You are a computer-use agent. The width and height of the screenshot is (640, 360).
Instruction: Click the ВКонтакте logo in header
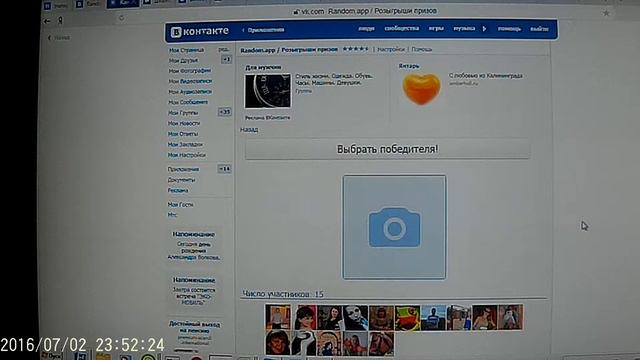(x=200, y=31)
